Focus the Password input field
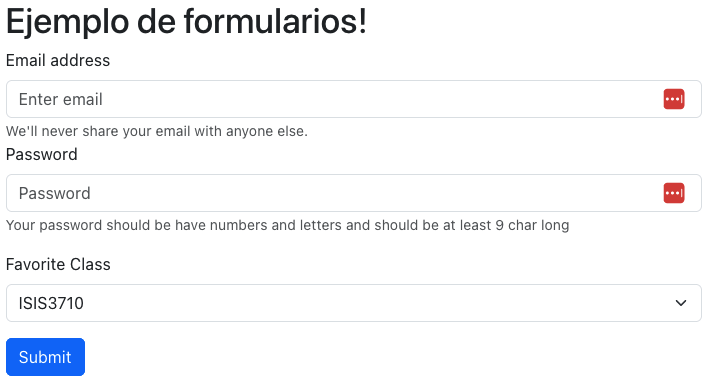 (354, 193)
